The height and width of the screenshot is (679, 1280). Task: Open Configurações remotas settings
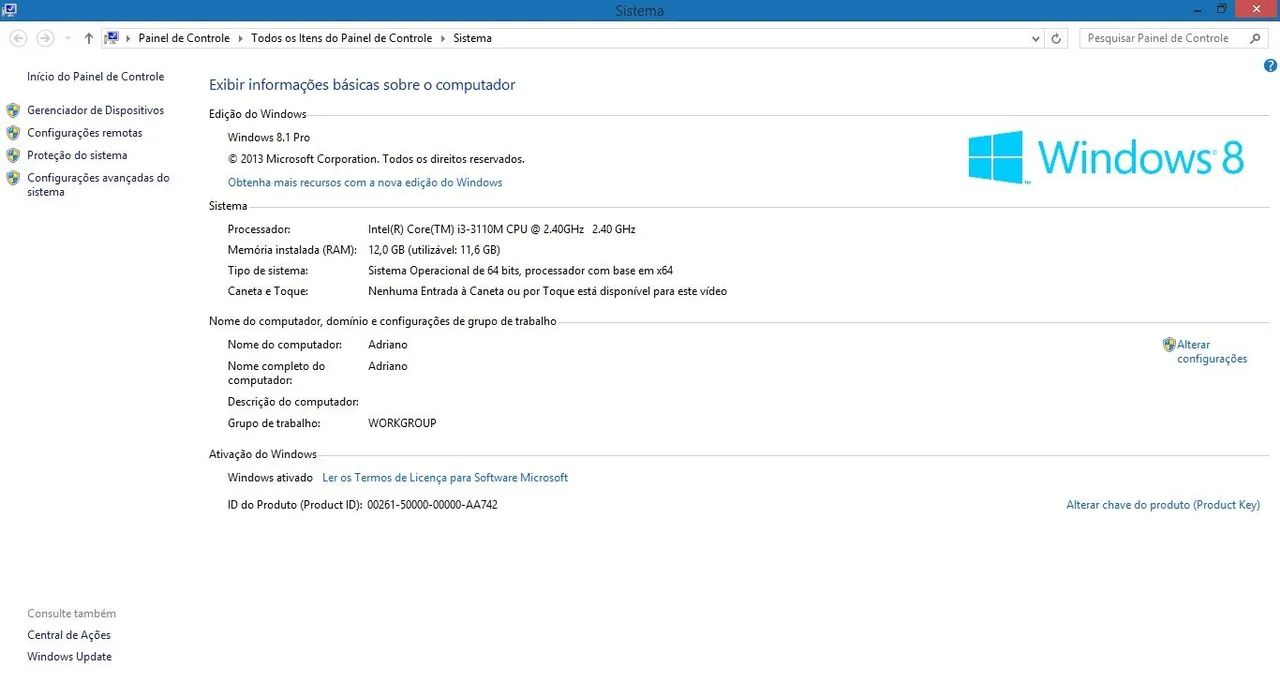click(x=84, y=132)
